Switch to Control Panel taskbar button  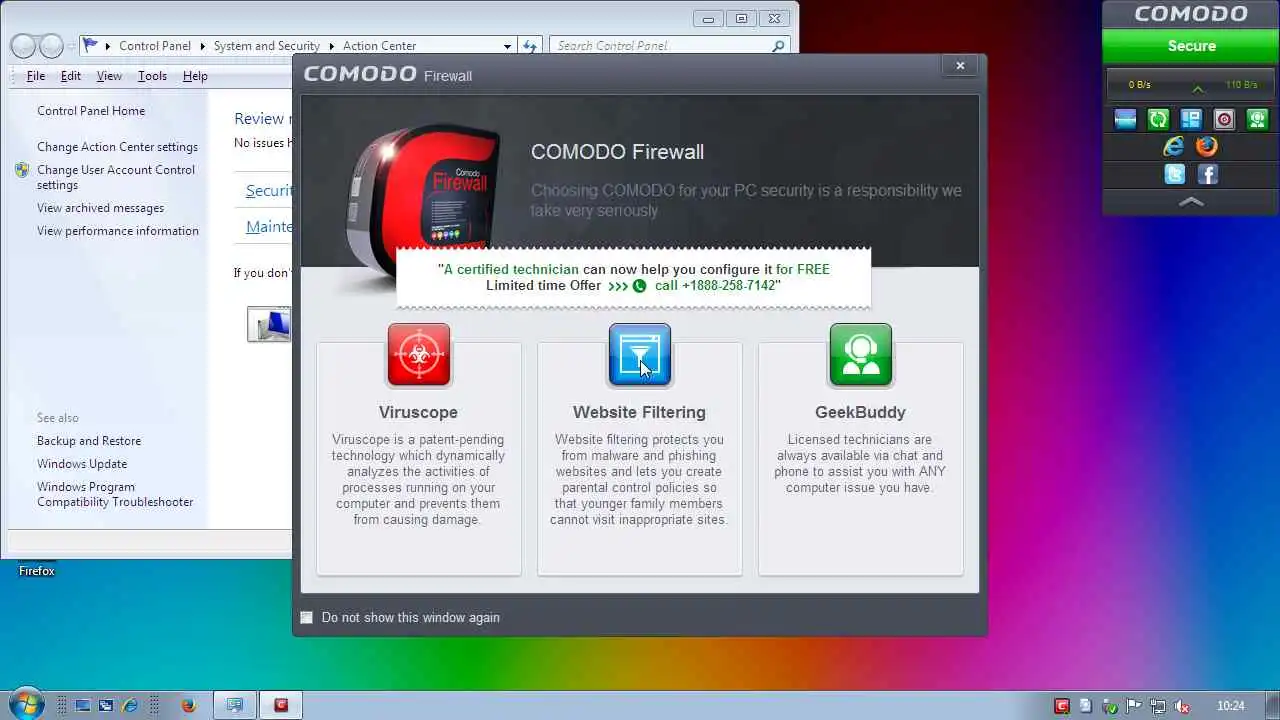coord(235,705)
